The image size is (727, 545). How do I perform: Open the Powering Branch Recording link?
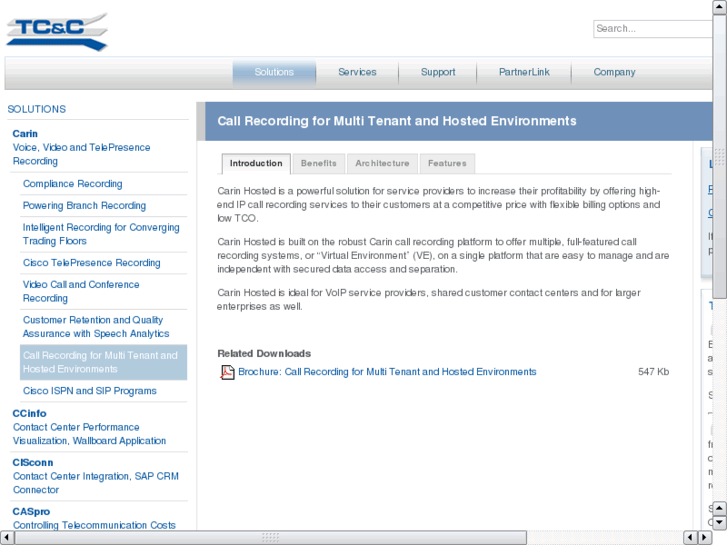click(84, 206)
